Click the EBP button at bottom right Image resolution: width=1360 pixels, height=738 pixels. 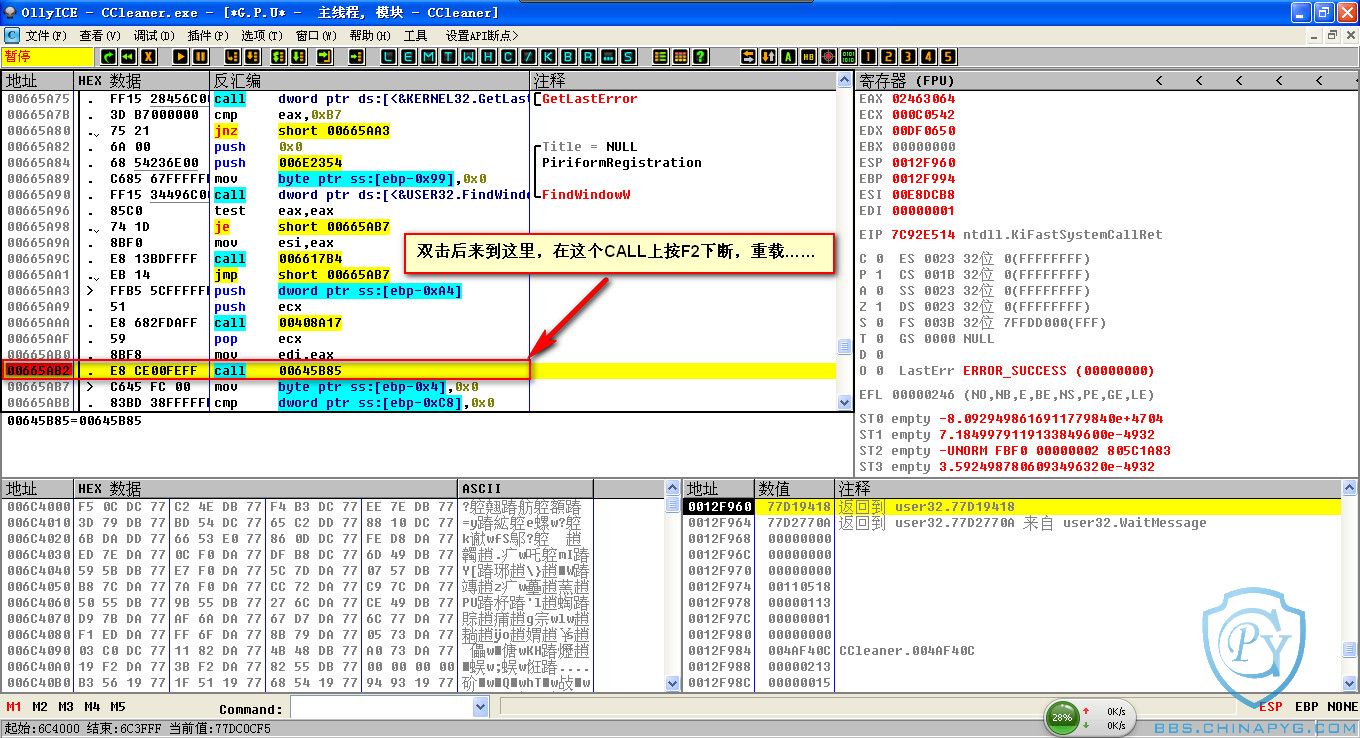1307,707
